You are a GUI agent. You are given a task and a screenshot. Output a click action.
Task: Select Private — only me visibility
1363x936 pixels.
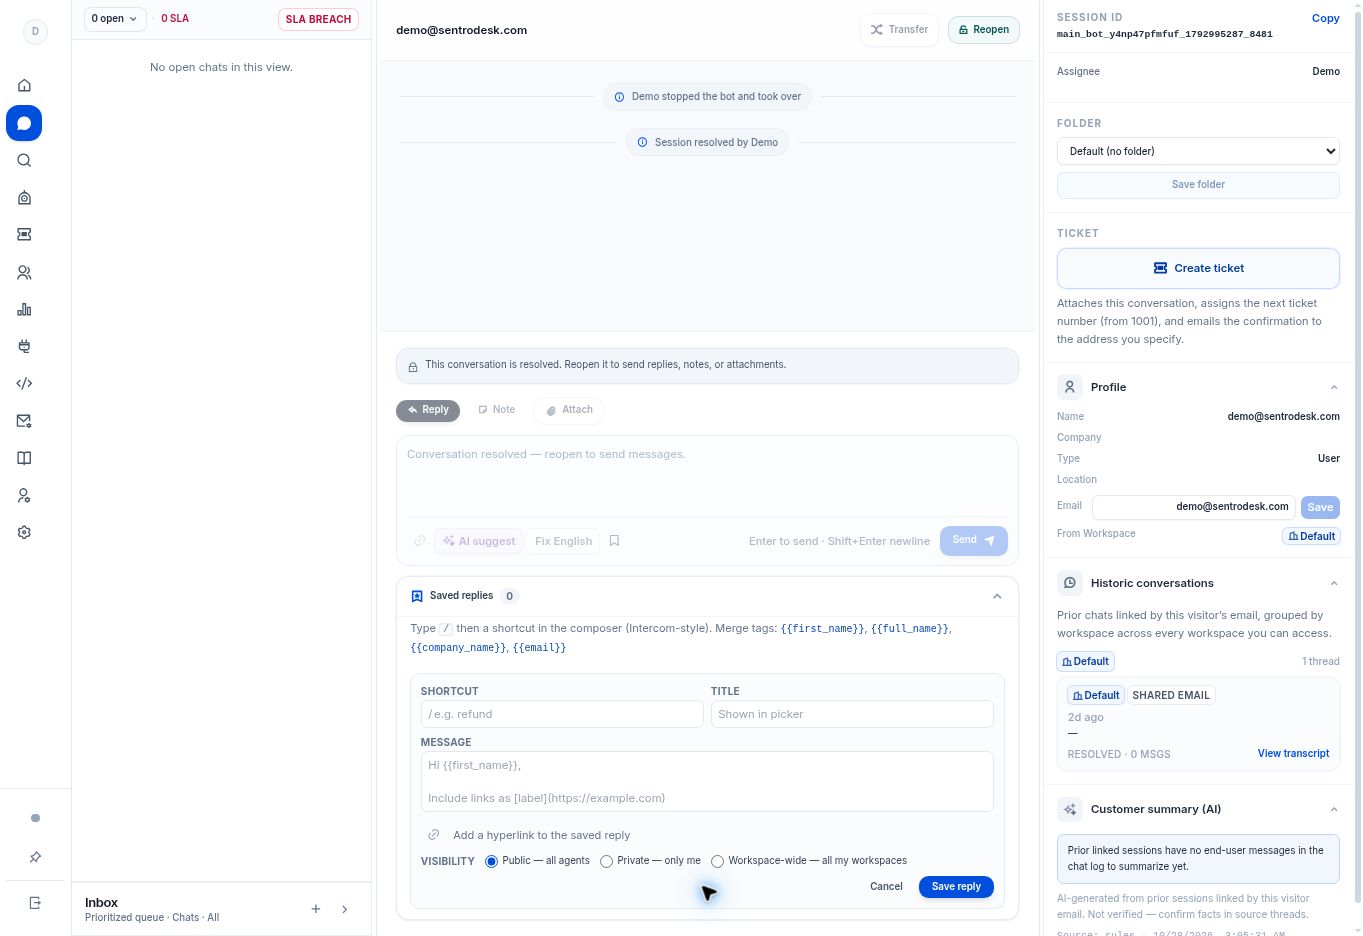click(x=606, y=861)
